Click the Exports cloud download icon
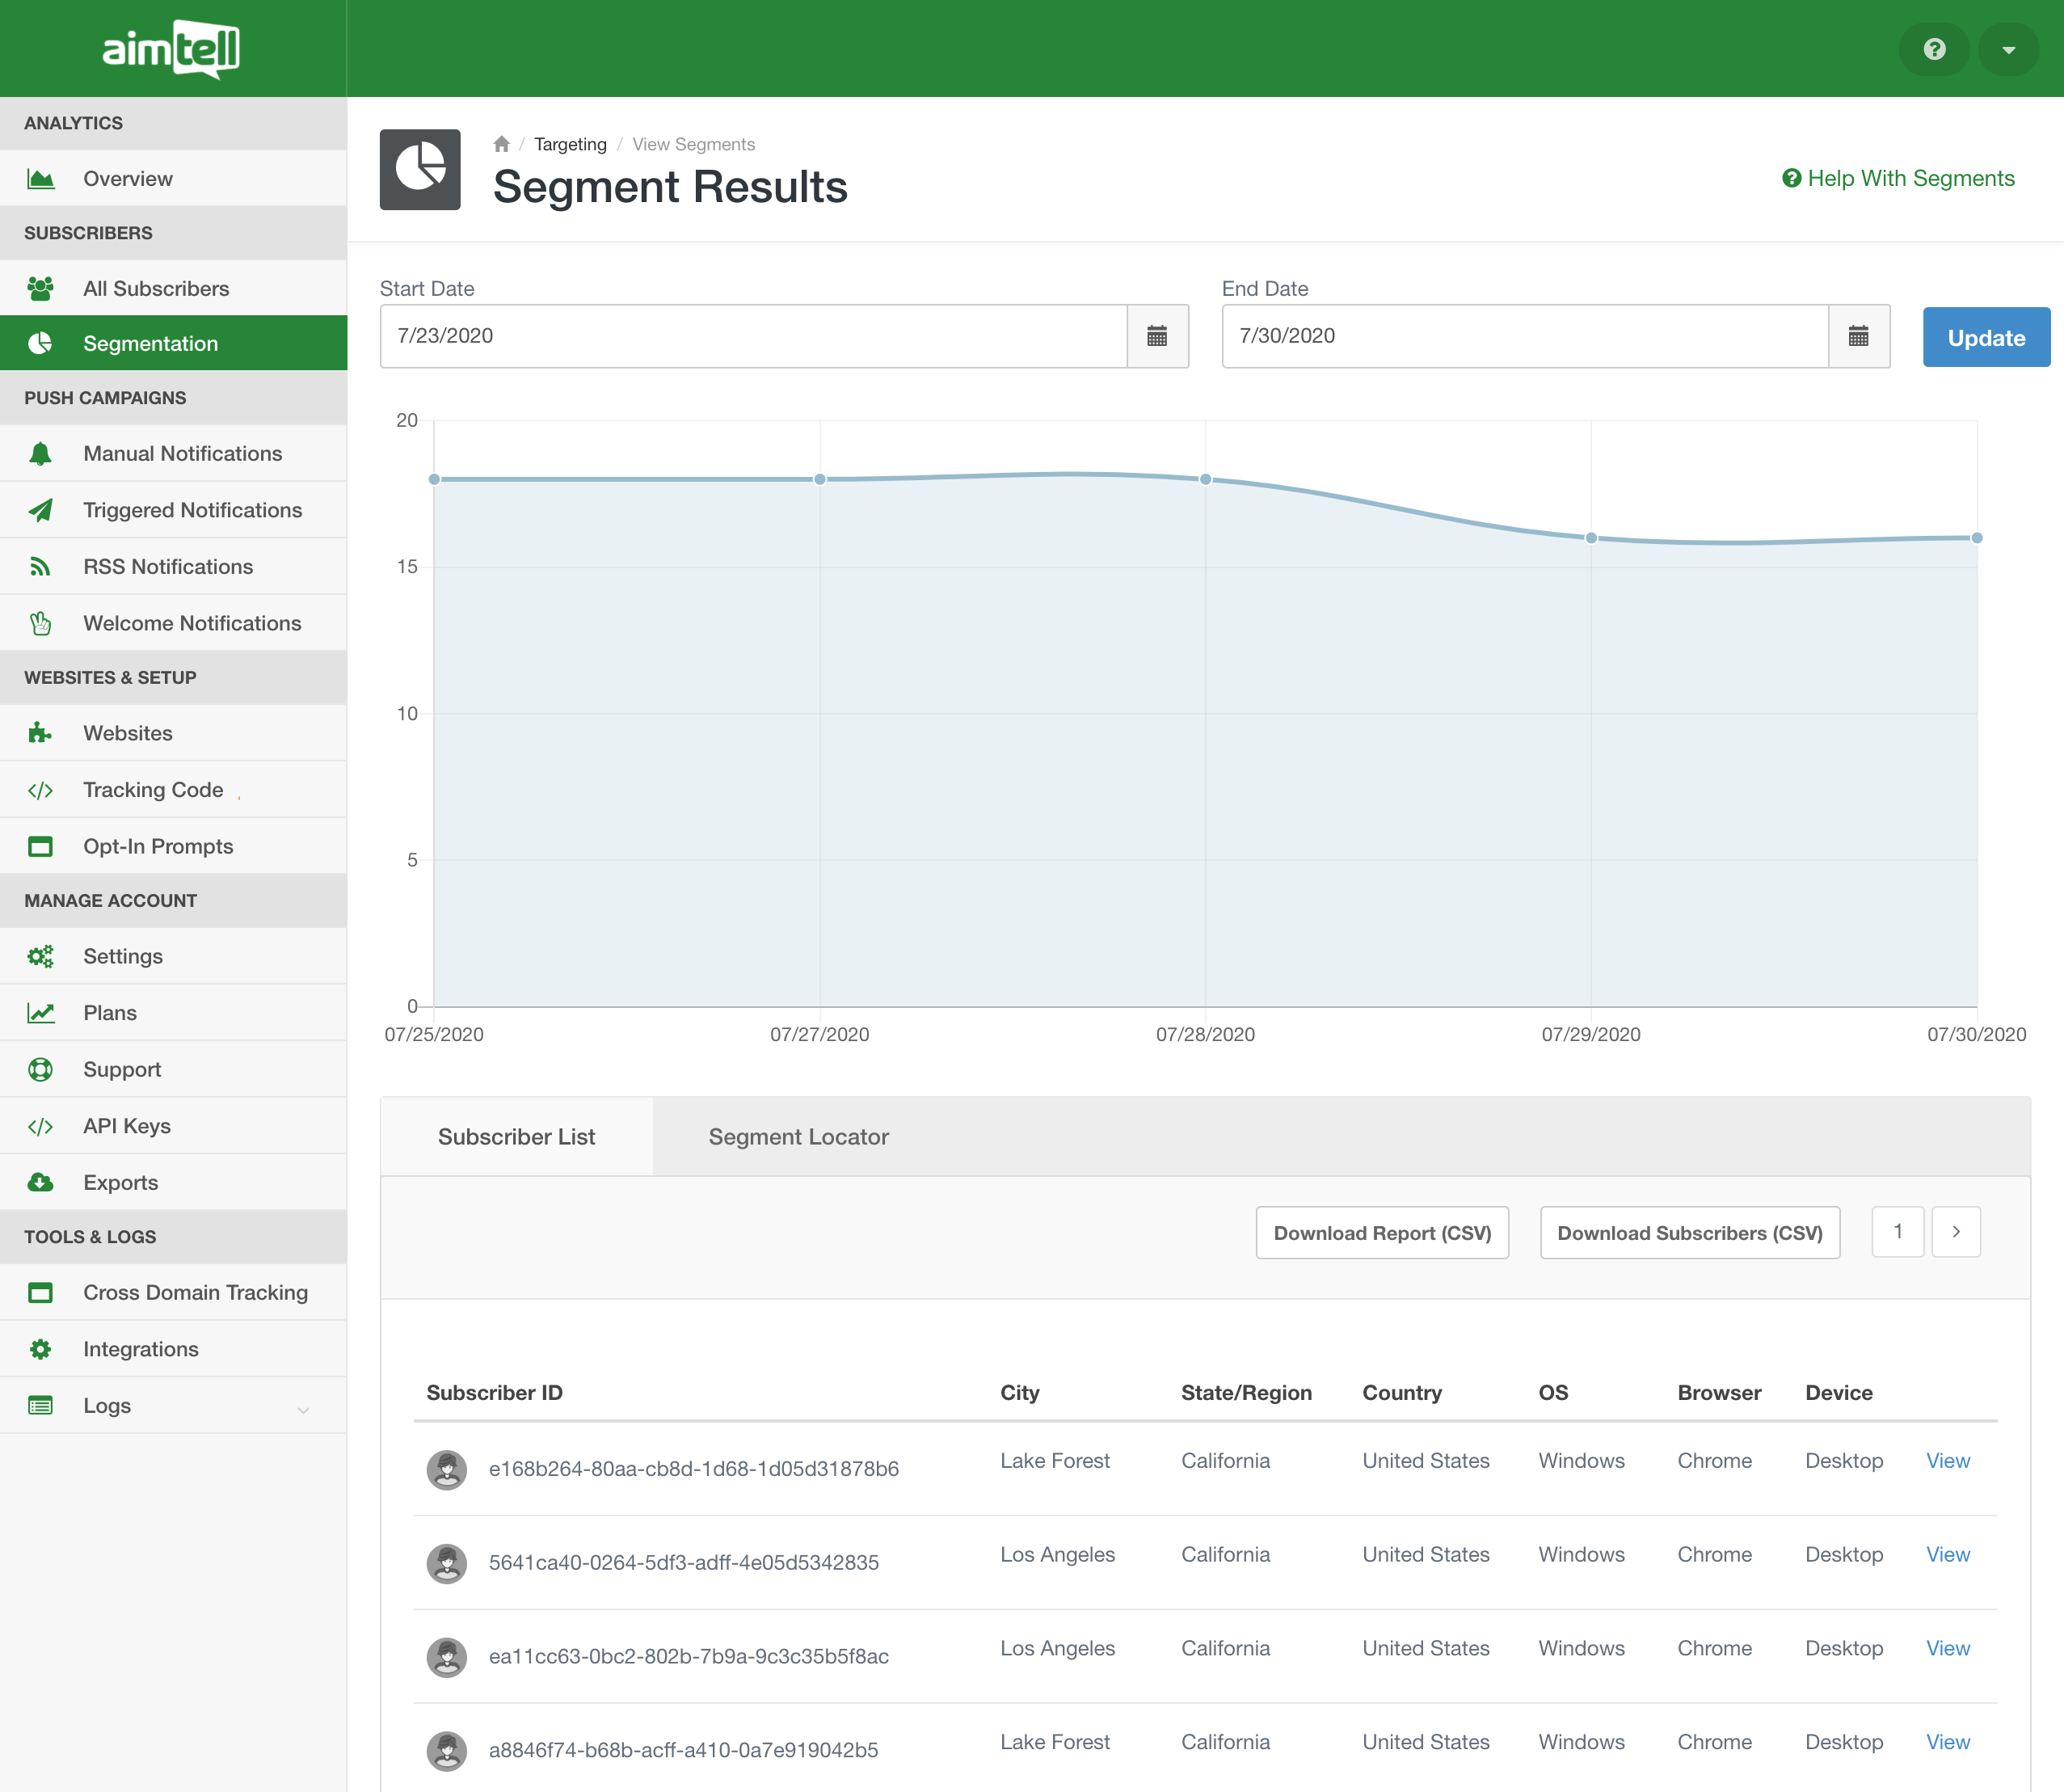This screenshot has height=1792, width=2064. pos(40,1183)
